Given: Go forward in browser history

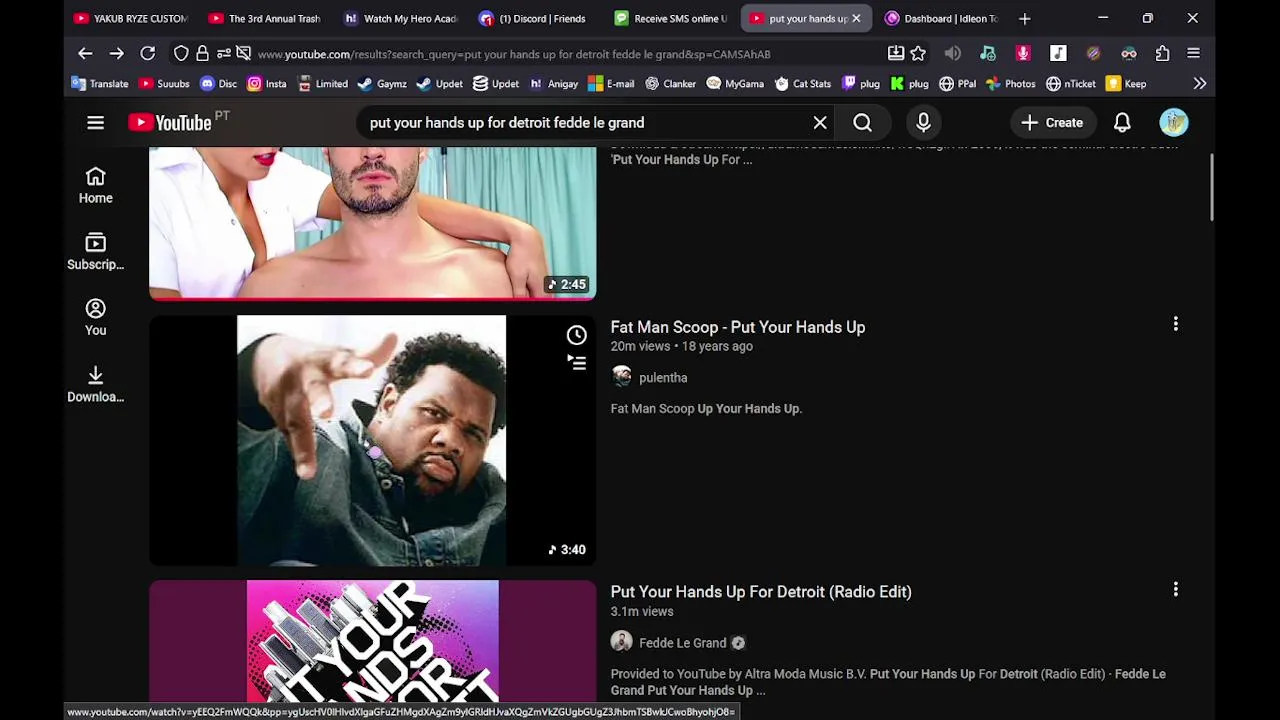Looking at the screenshot, I should click(116, 53).
